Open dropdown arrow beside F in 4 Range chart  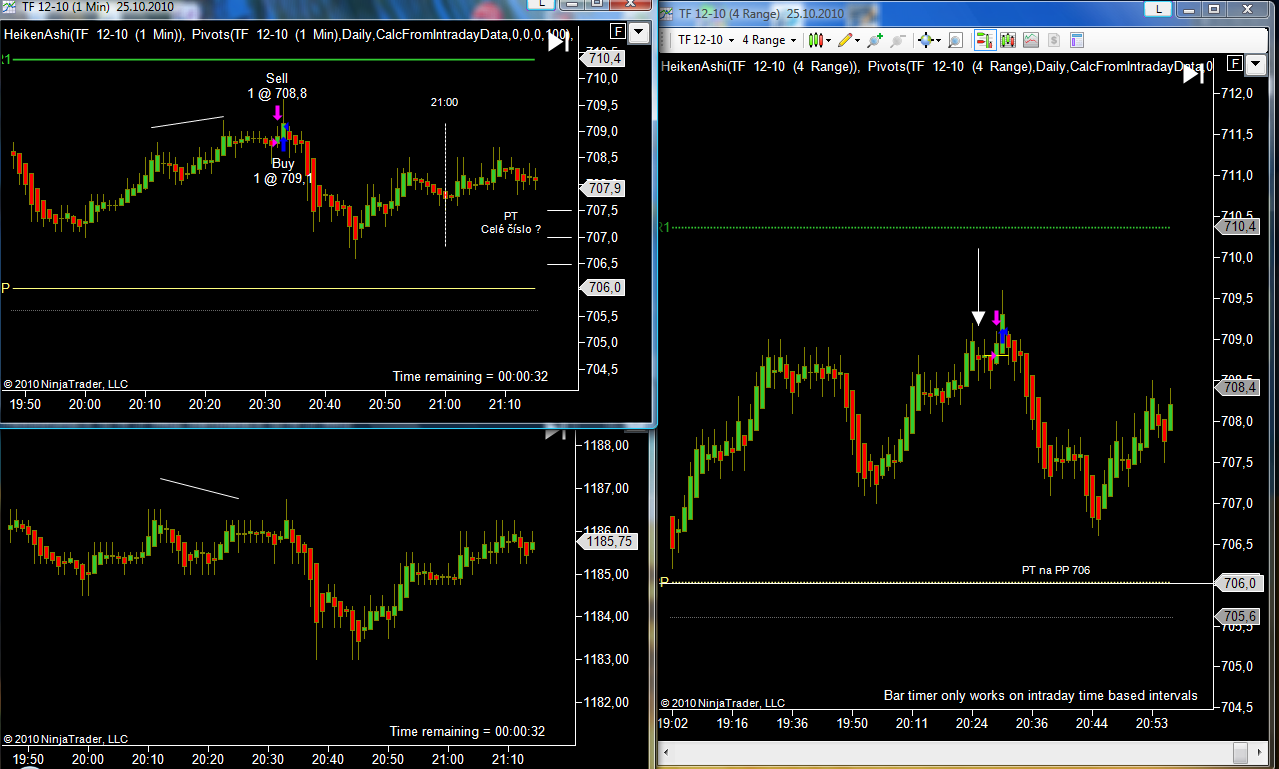point(1256,64)
